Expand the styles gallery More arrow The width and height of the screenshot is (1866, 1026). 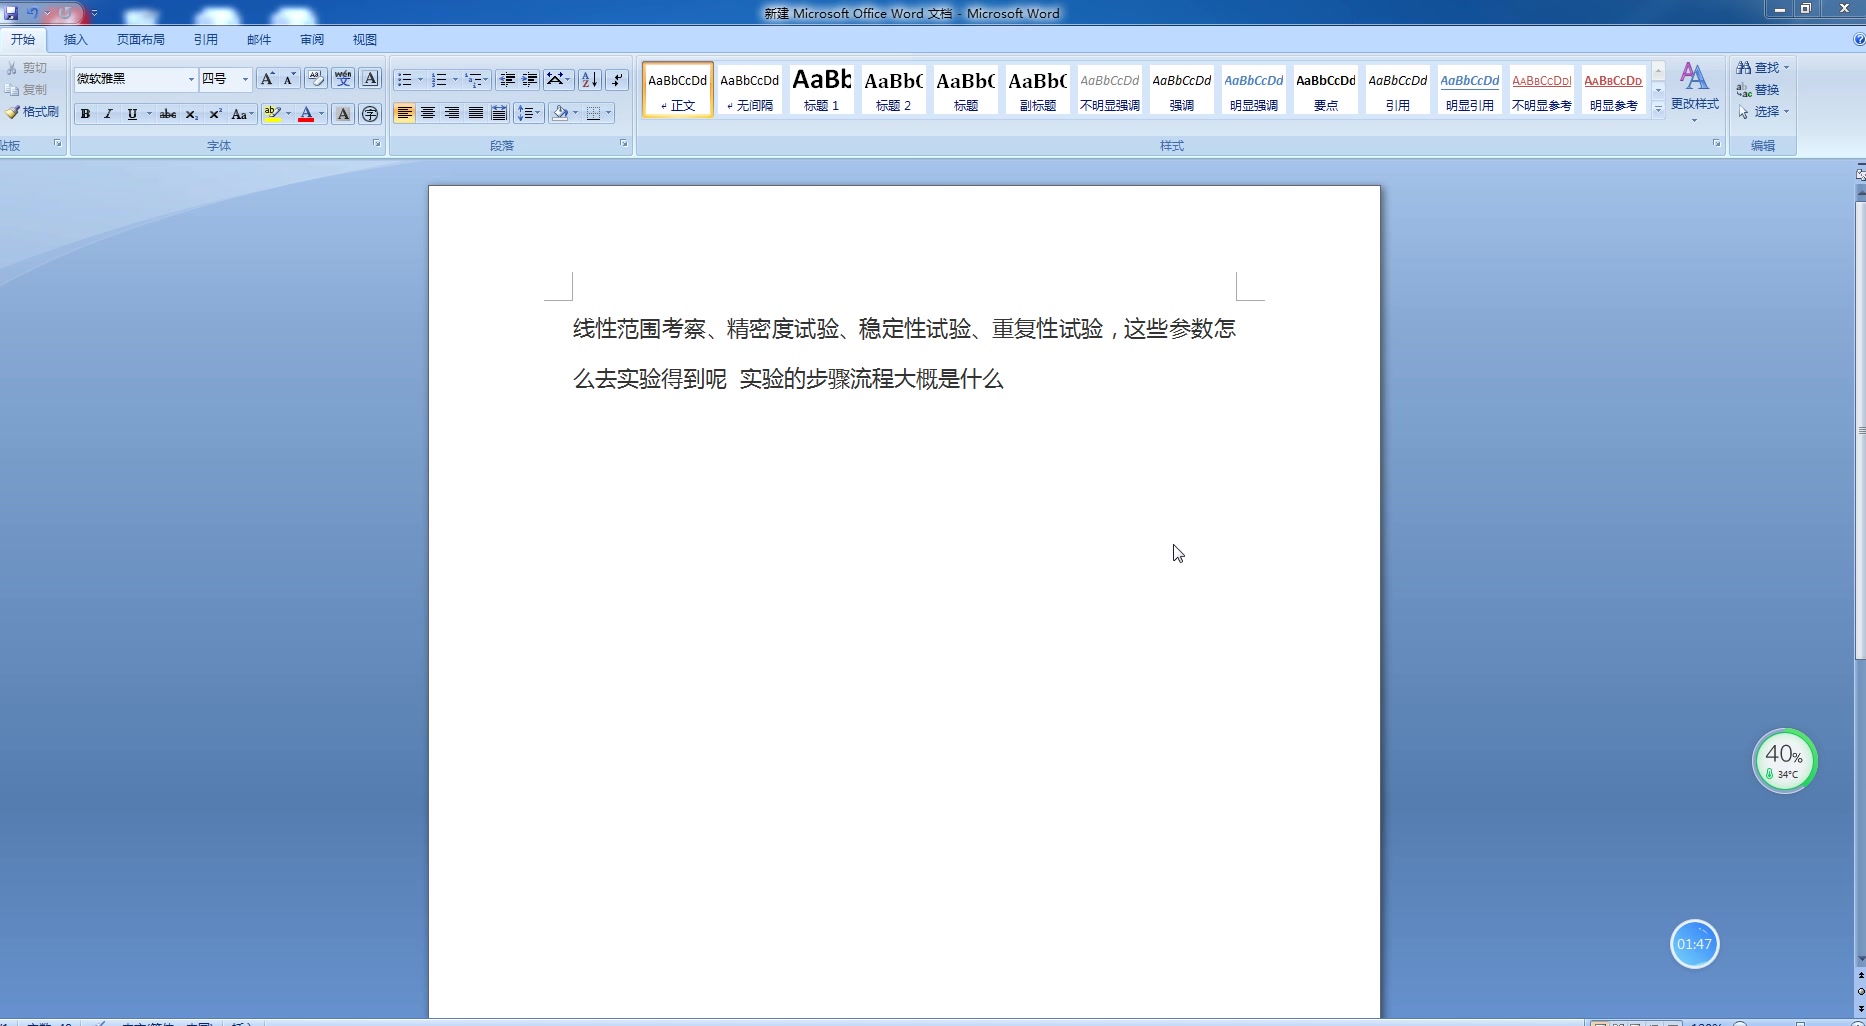pyautogui.click(x=1658, y=109)
